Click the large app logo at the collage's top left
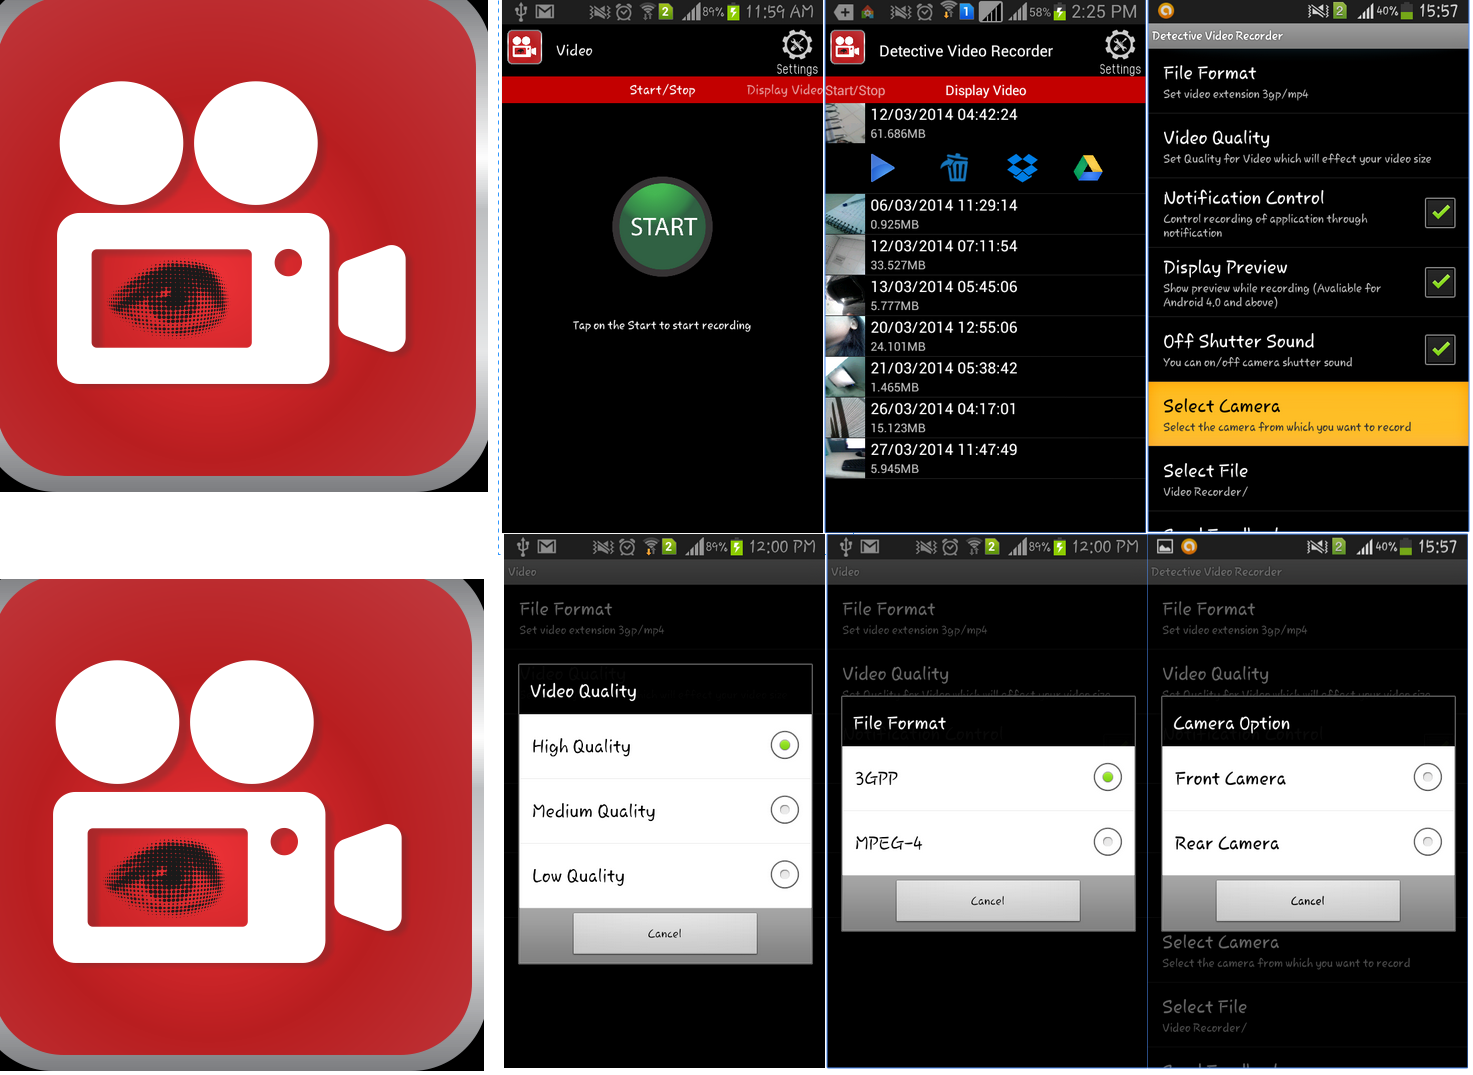Viewport: 1473px width, 1075px height. pos(243,245)
